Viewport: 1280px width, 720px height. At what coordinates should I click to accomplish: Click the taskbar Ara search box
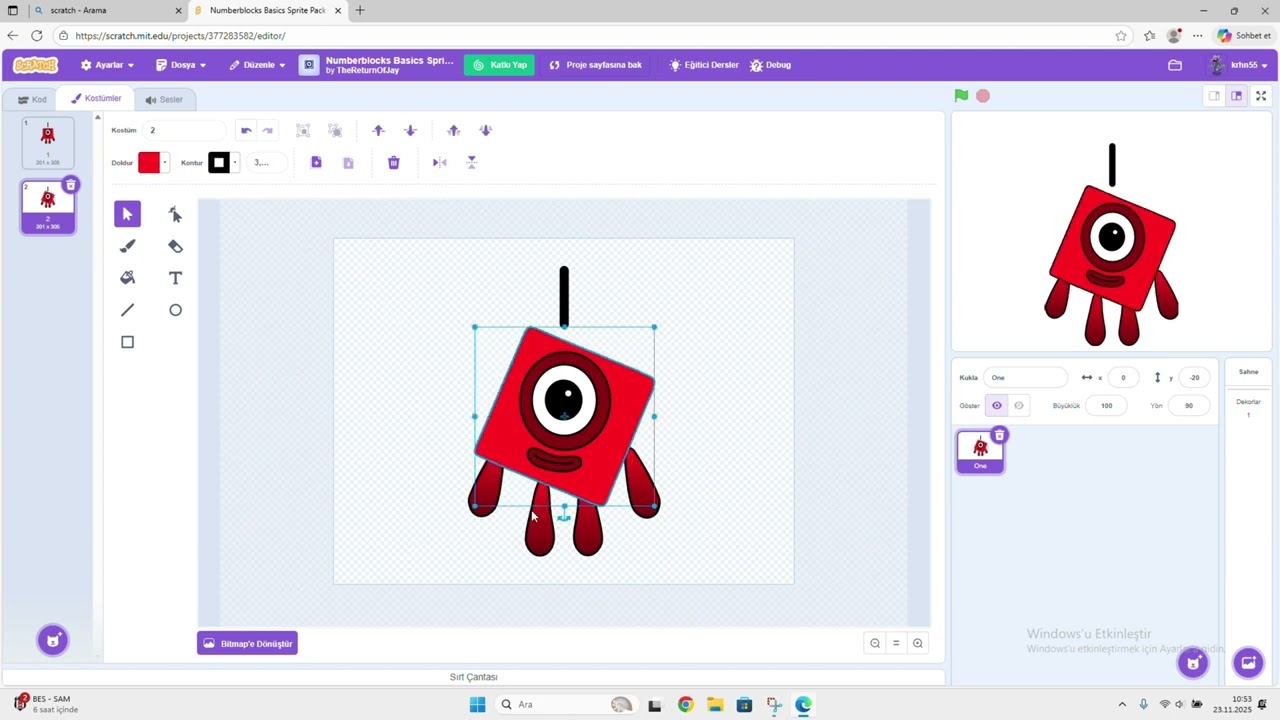566,704
